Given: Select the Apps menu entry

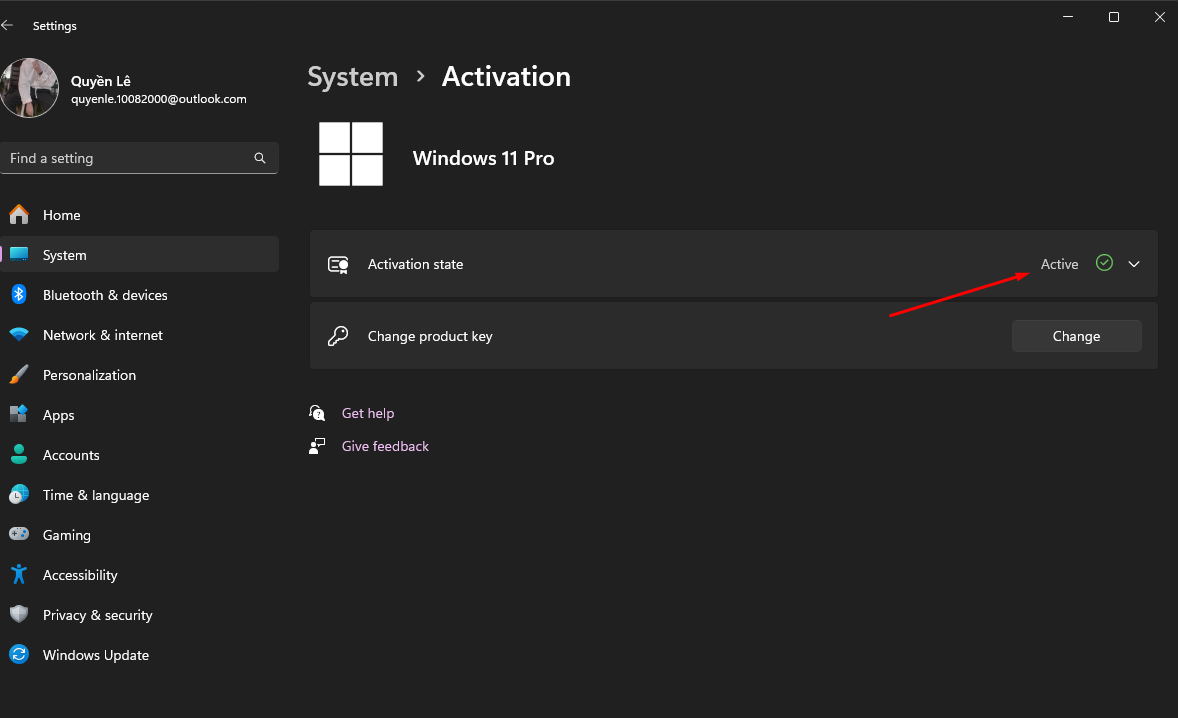Looking at the screenshot, I should pos(58,415).
